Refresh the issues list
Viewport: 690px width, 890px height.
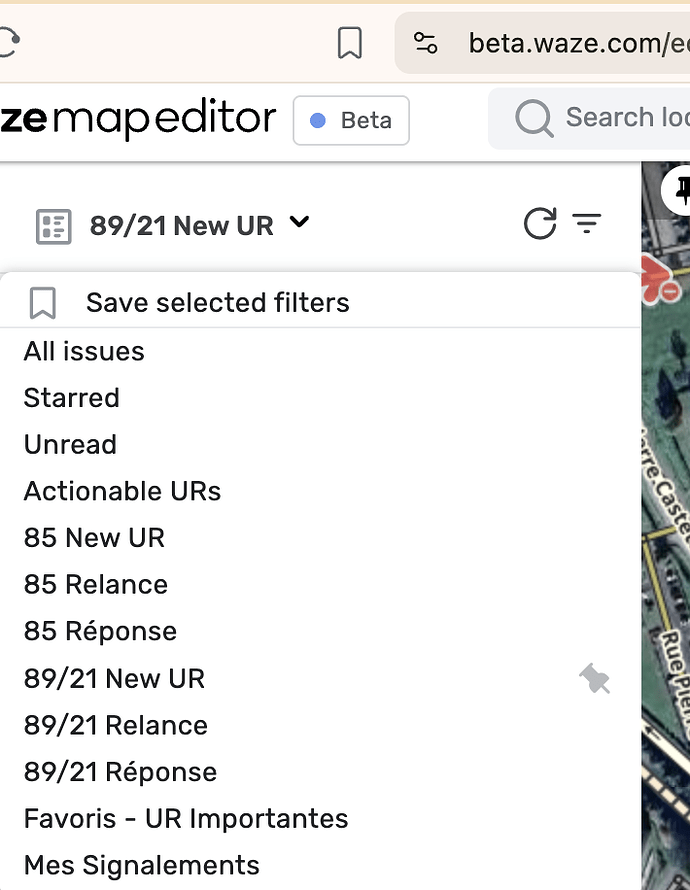540,224
